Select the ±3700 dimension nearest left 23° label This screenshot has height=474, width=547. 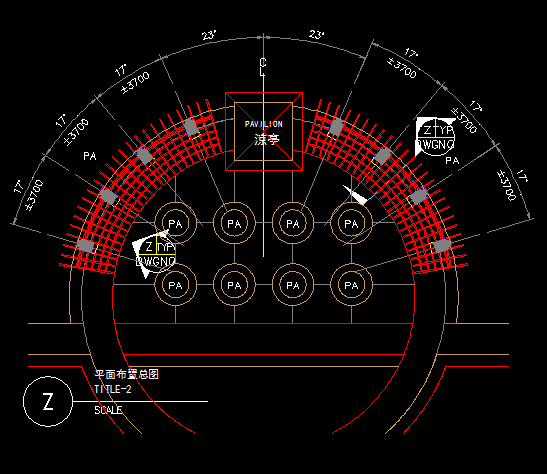[135, 83]
